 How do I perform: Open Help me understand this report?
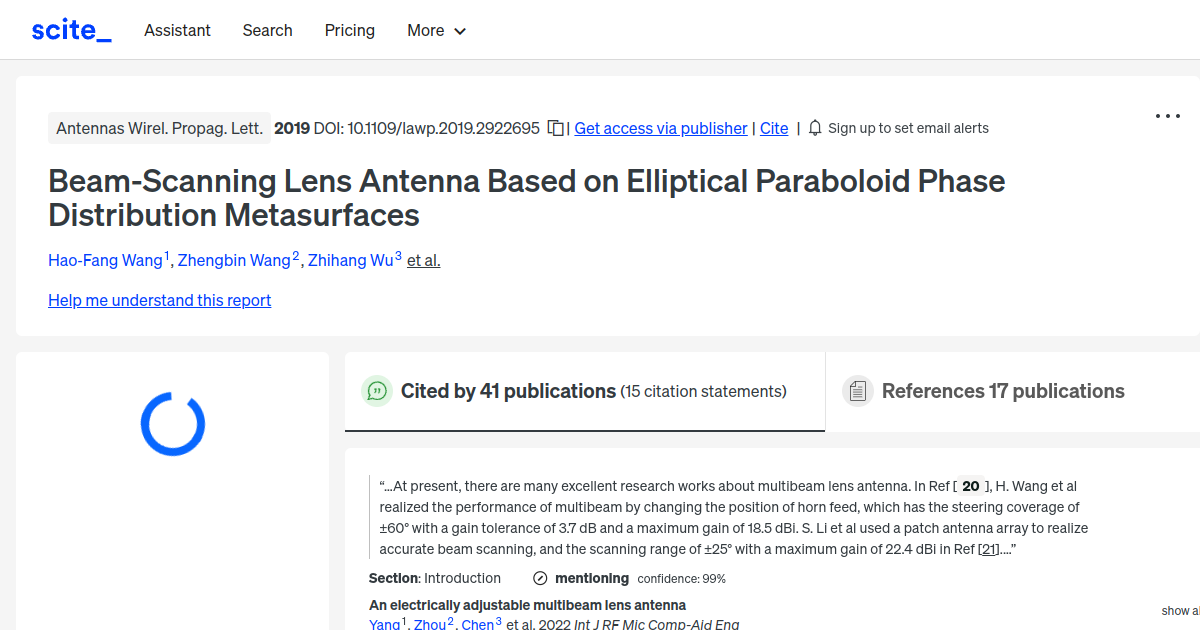coord(159,300)
